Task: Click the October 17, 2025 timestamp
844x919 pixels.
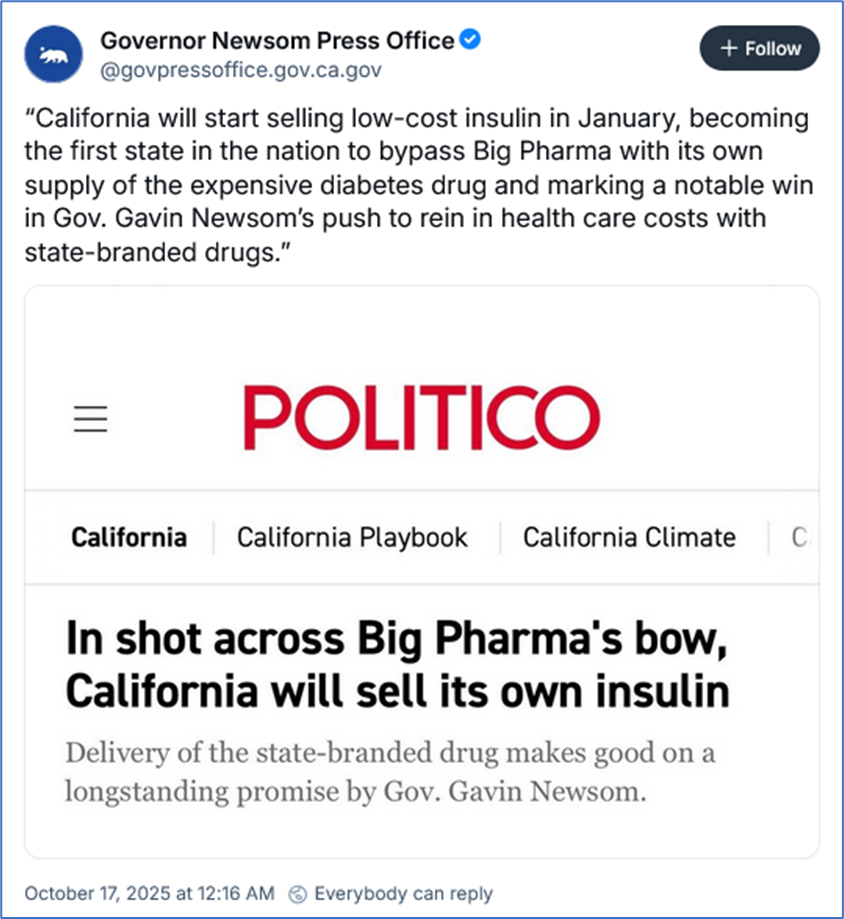Action: tap(149, 893)
